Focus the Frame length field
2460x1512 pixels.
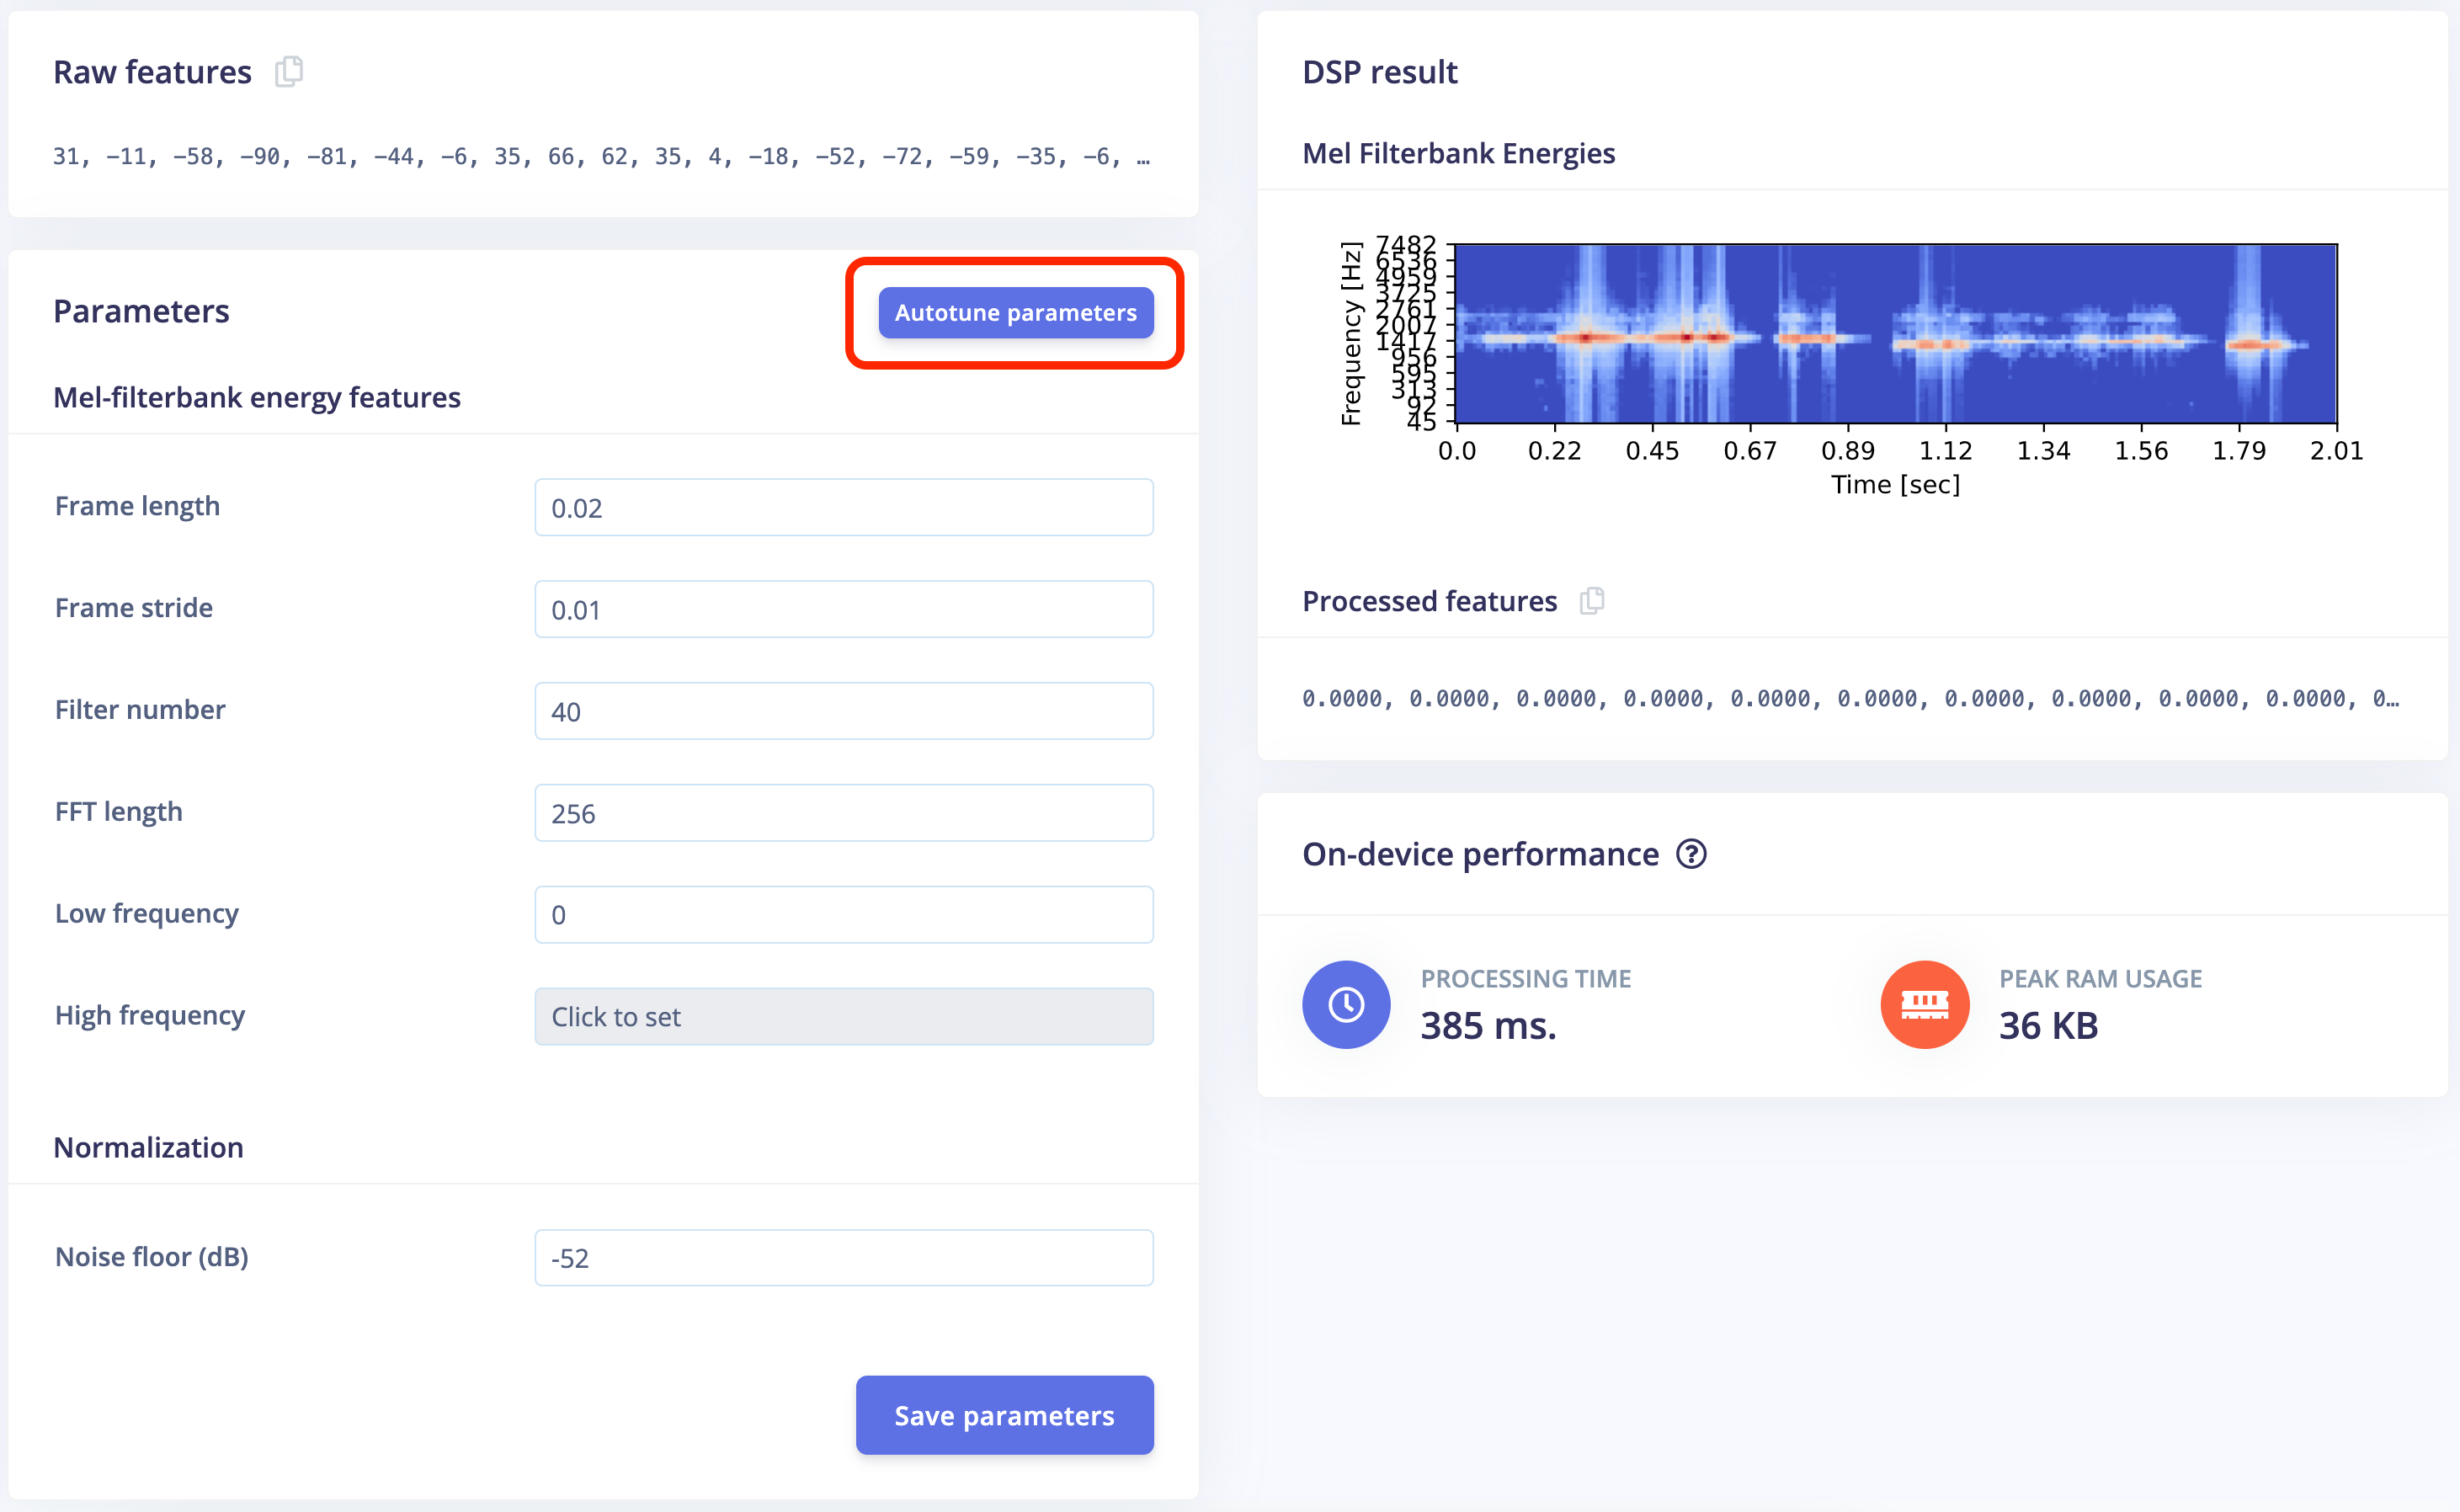click(x=843, y=508)
